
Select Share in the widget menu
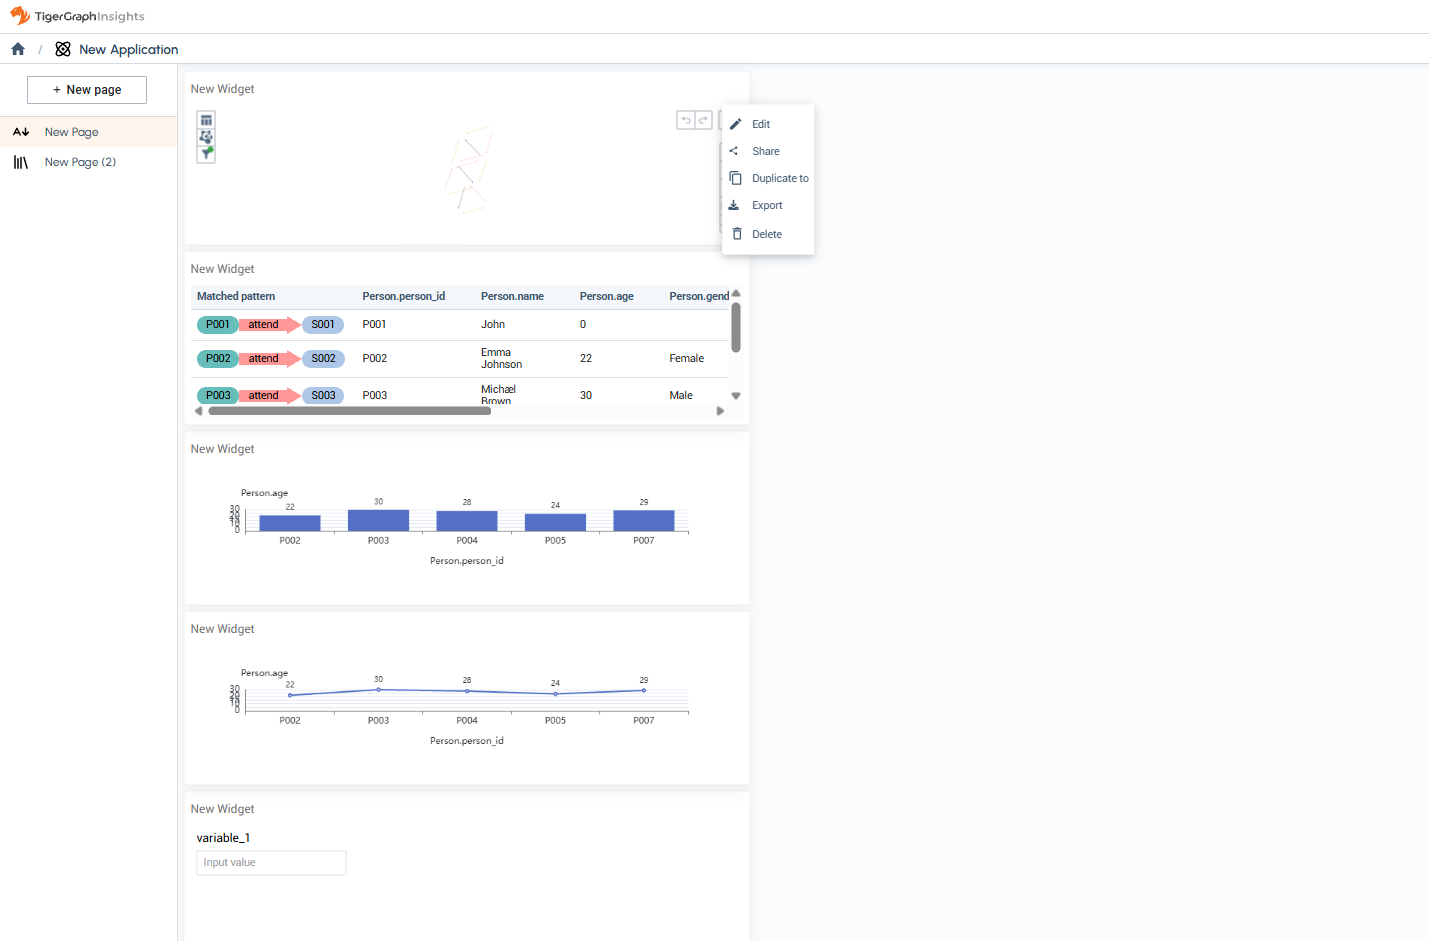pos(767,151)
